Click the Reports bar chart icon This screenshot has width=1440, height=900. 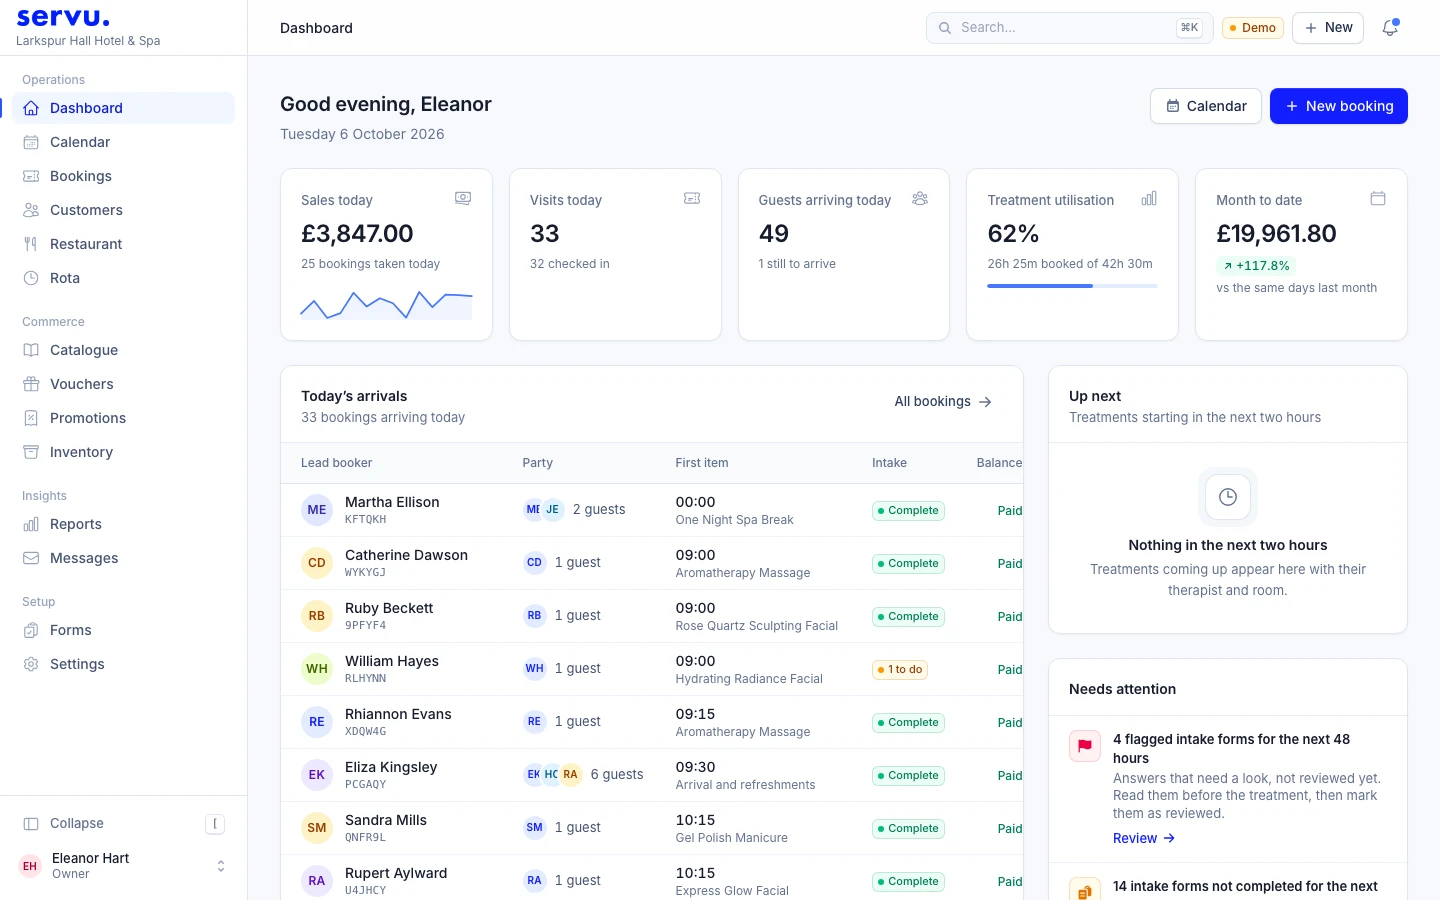tap(31, 524)
